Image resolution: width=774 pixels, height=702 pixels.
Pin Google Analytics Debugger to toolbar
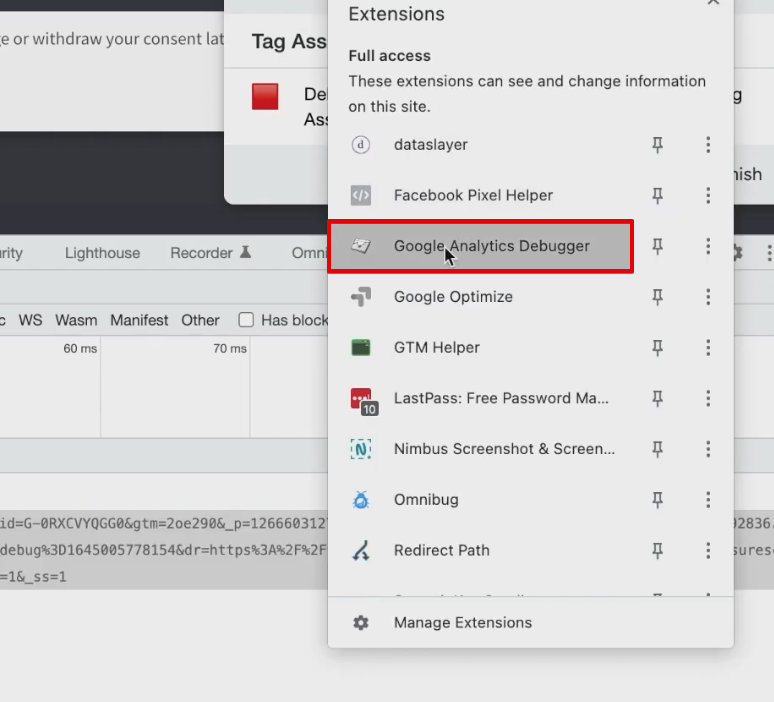pyautogui.click(x=658, y=246)
